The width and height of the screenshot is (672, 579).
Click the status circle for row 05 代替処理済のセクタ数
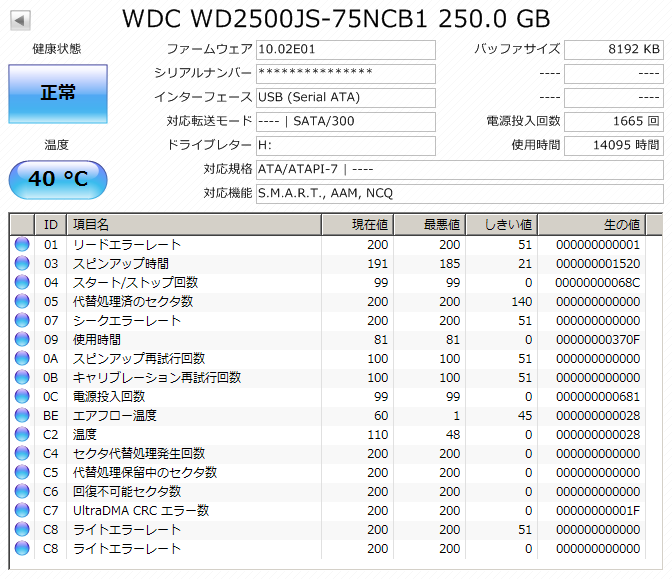click(x=22, y=301)
